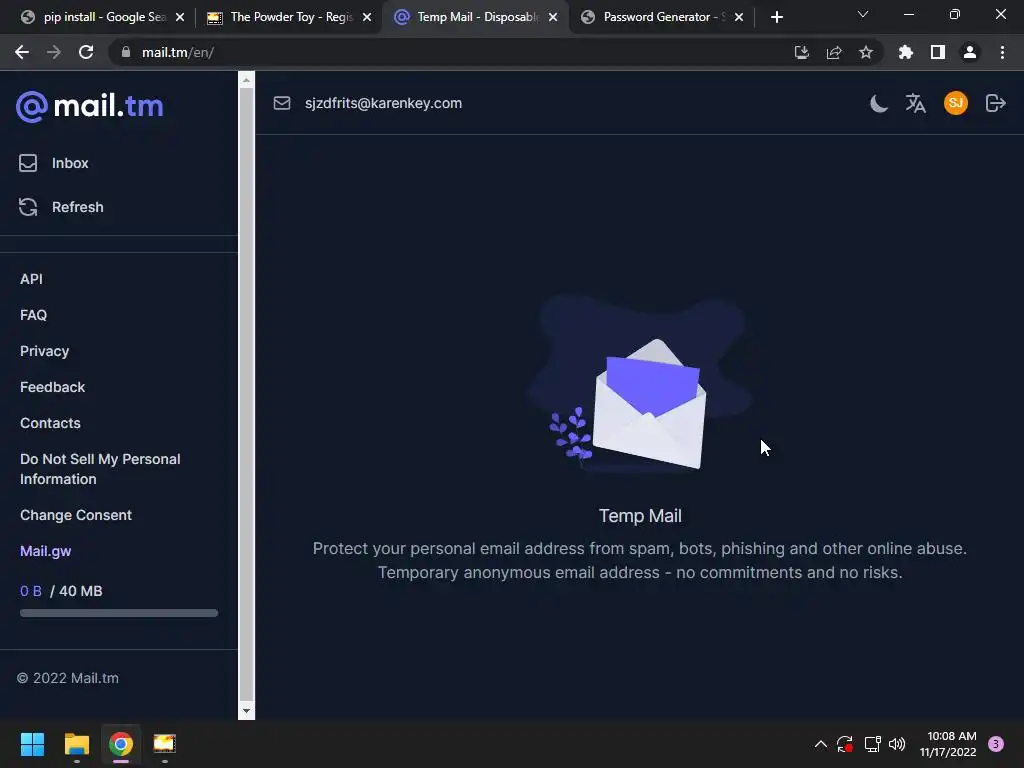Viewport: 1024px width, 768px height.
Task: Visit the Mail.gw link
Action: point(46,551)
